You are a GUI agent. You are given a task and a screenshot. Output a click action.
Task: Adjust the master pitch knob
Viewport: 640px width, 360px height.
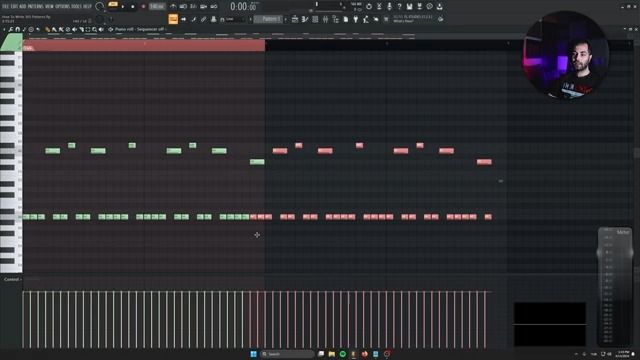coord(99,19)
